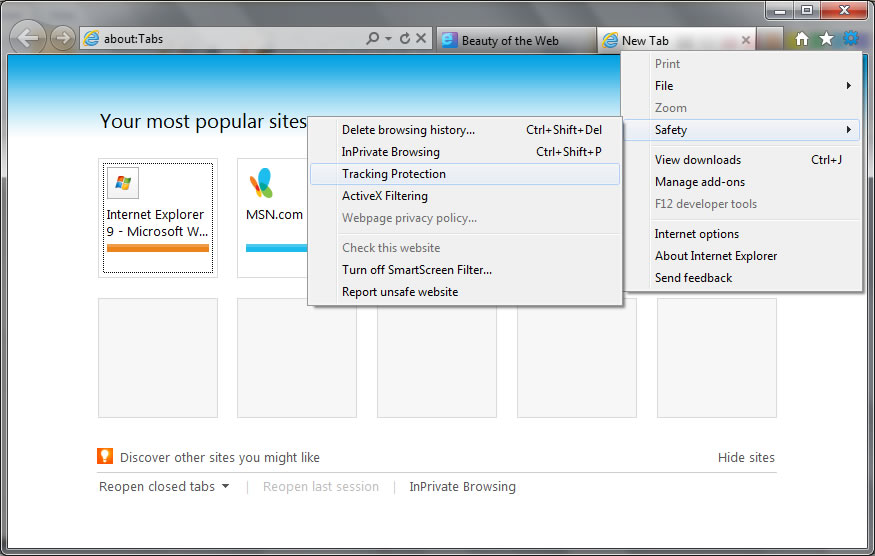Click the Search magnifier in address bar
This screenshot has width=875, height=556.
pos(372,38)
